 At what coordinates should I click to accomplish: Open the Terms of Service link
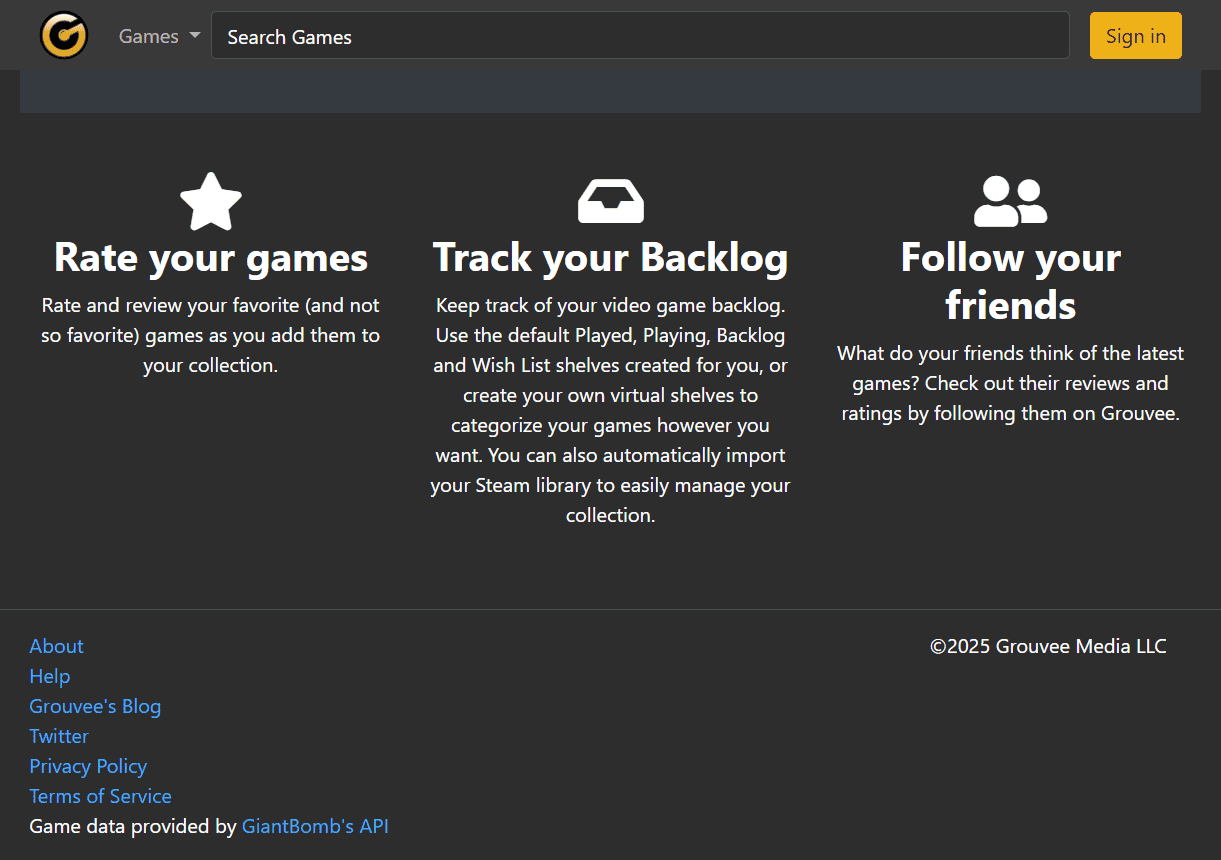[x=100, y=796]
